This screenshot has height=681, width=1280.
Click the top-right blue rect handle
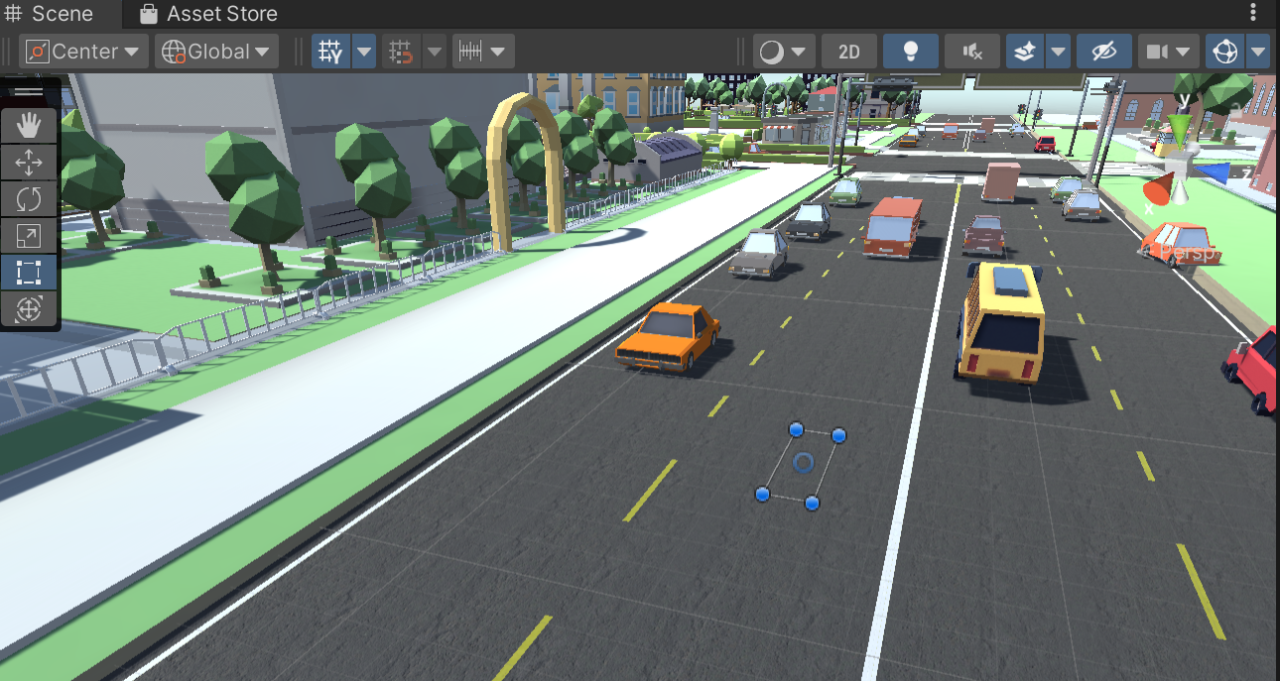coord(839,435)
